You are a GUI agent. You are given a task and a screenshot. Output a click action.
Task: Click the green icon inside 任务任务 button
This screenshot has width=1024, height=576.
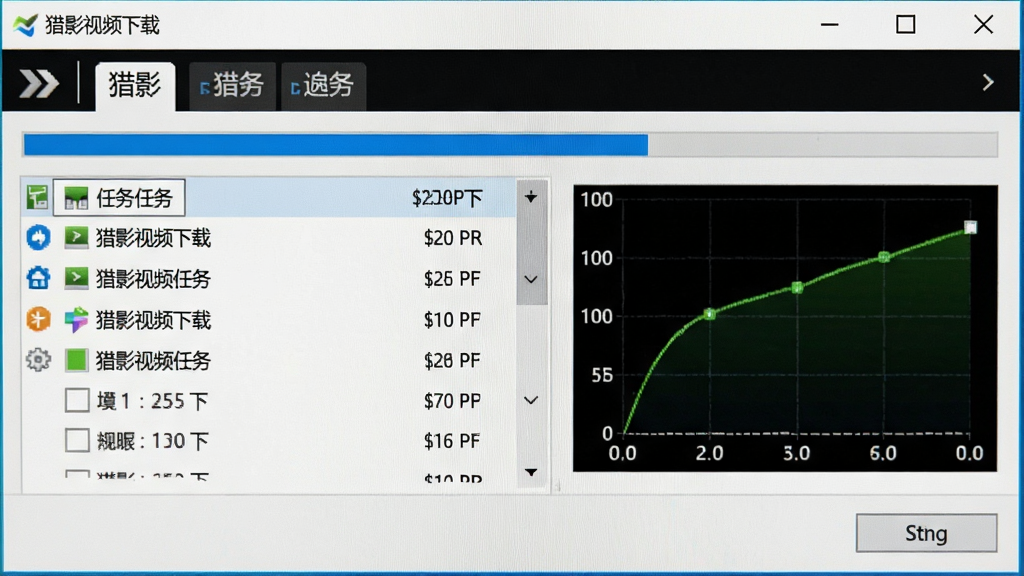[x=76, y=198]
